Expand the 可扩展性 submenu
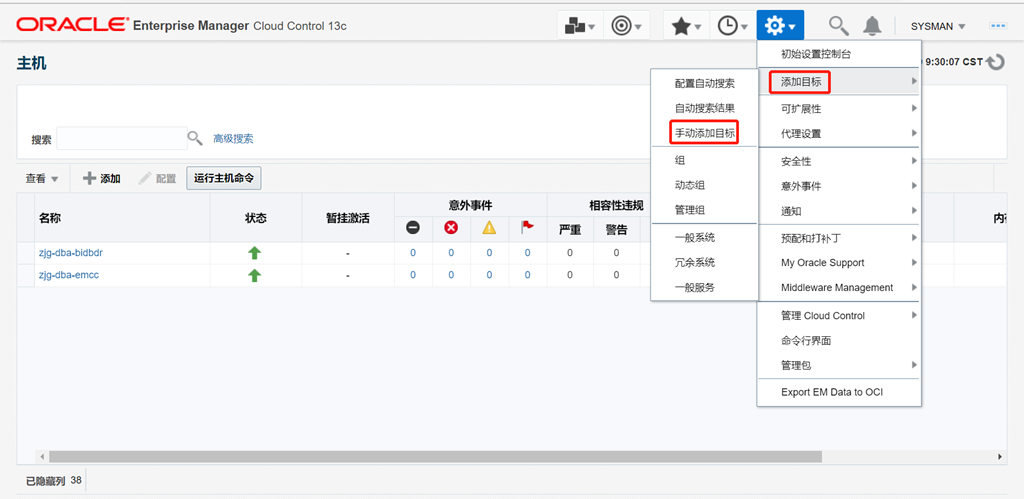The image size is (1024, 499). point(839,108)
